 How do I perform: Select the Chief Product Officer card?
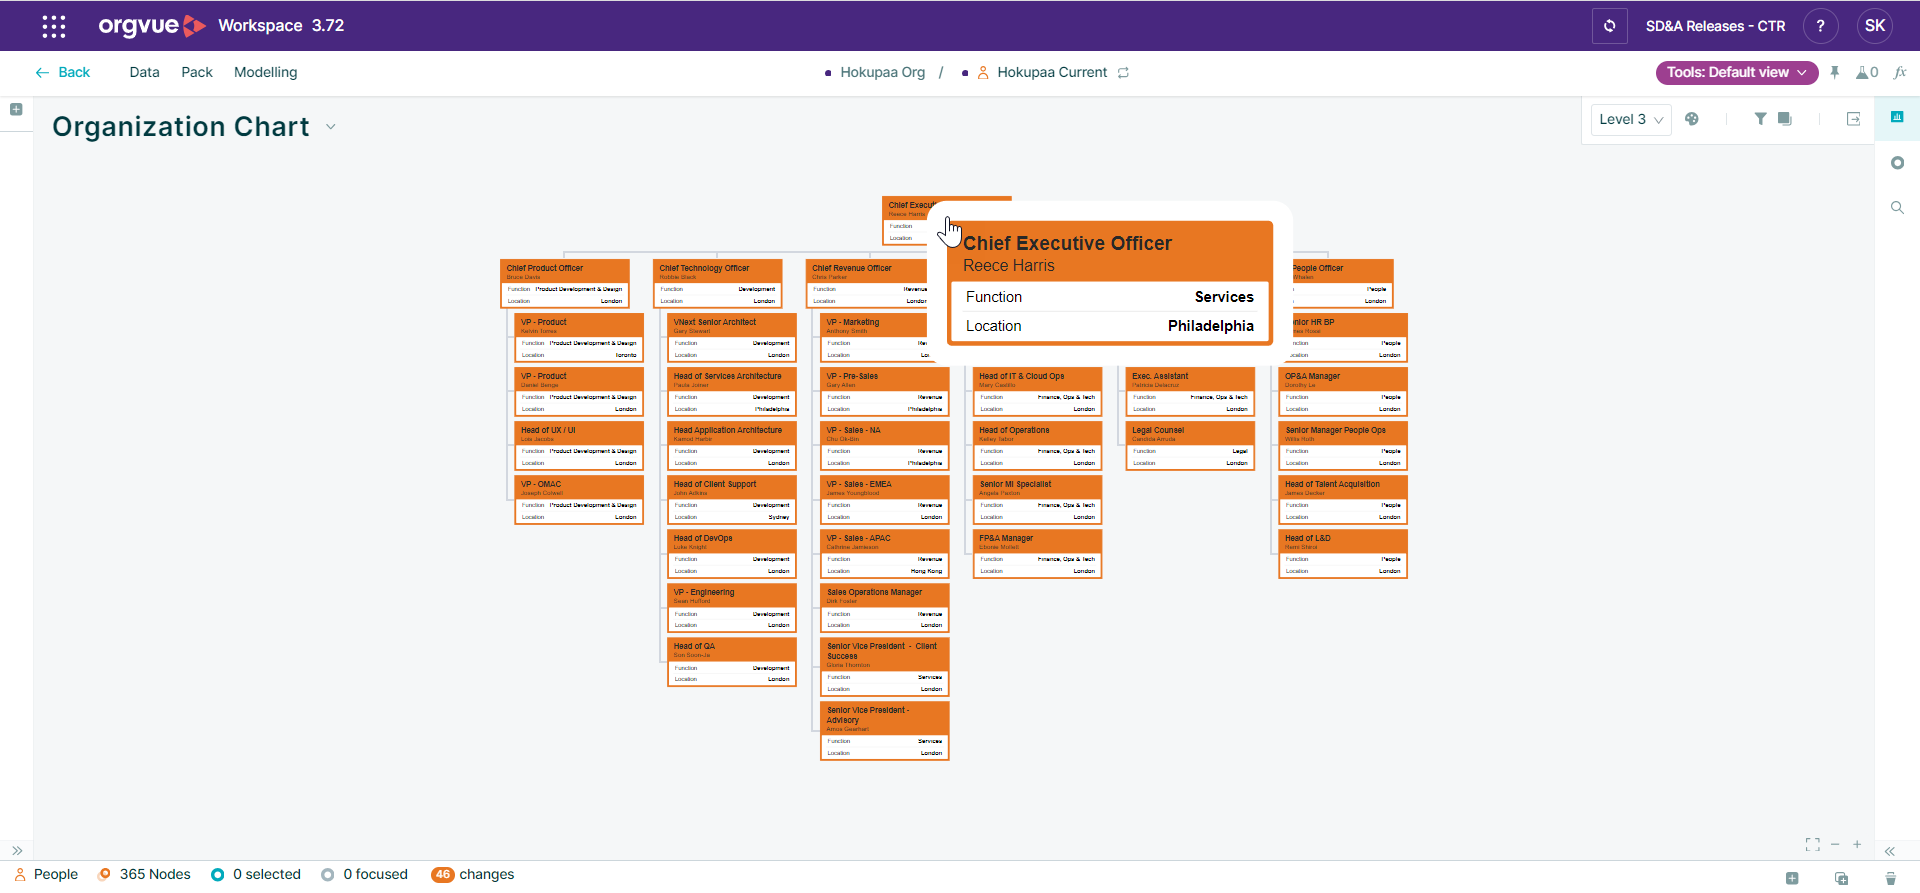565,283
